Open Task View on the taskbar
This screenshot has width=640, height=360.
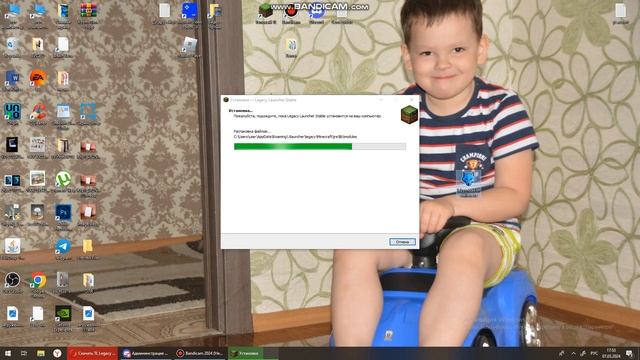(24, 353)
